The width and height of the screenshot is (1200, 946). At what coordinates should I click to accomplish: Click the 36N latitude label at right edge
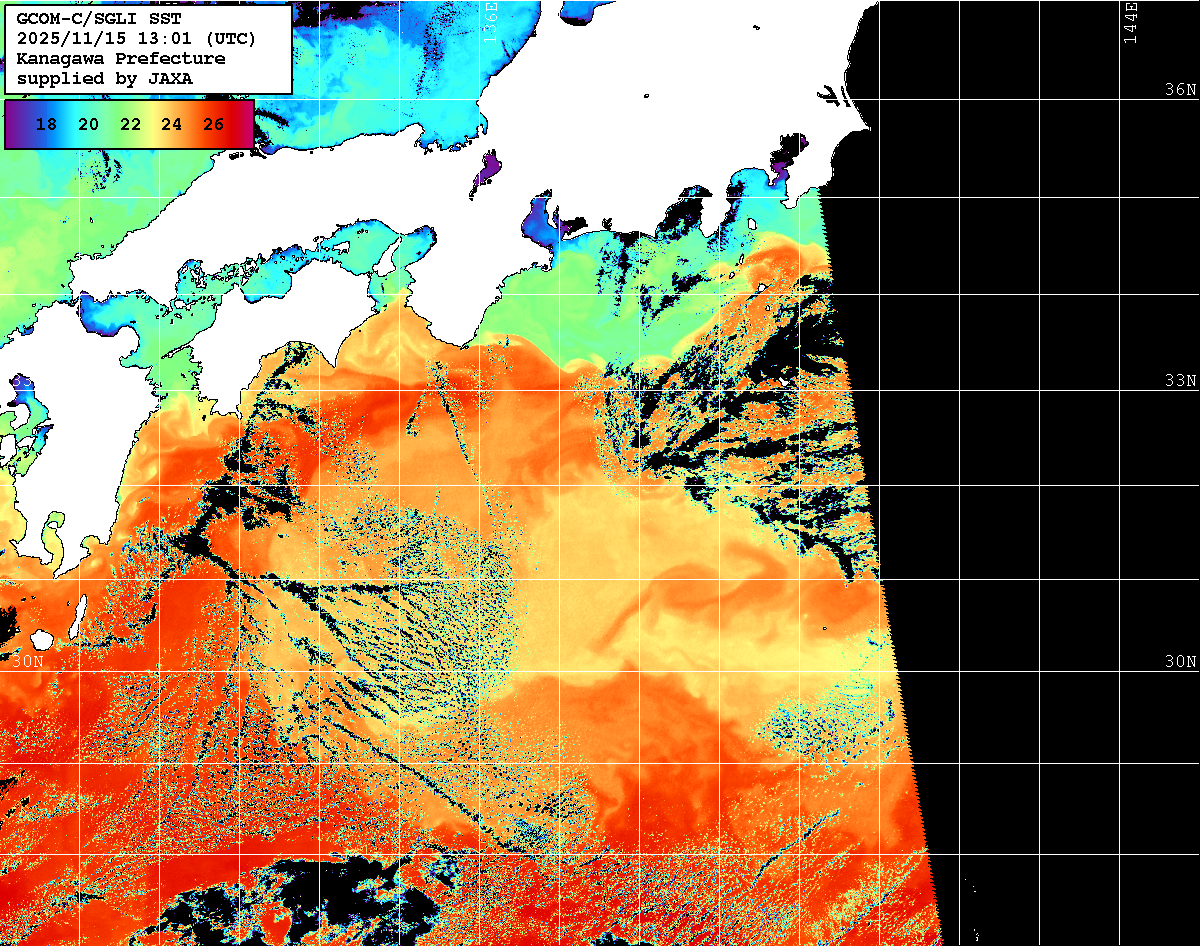pos(1180,90)
